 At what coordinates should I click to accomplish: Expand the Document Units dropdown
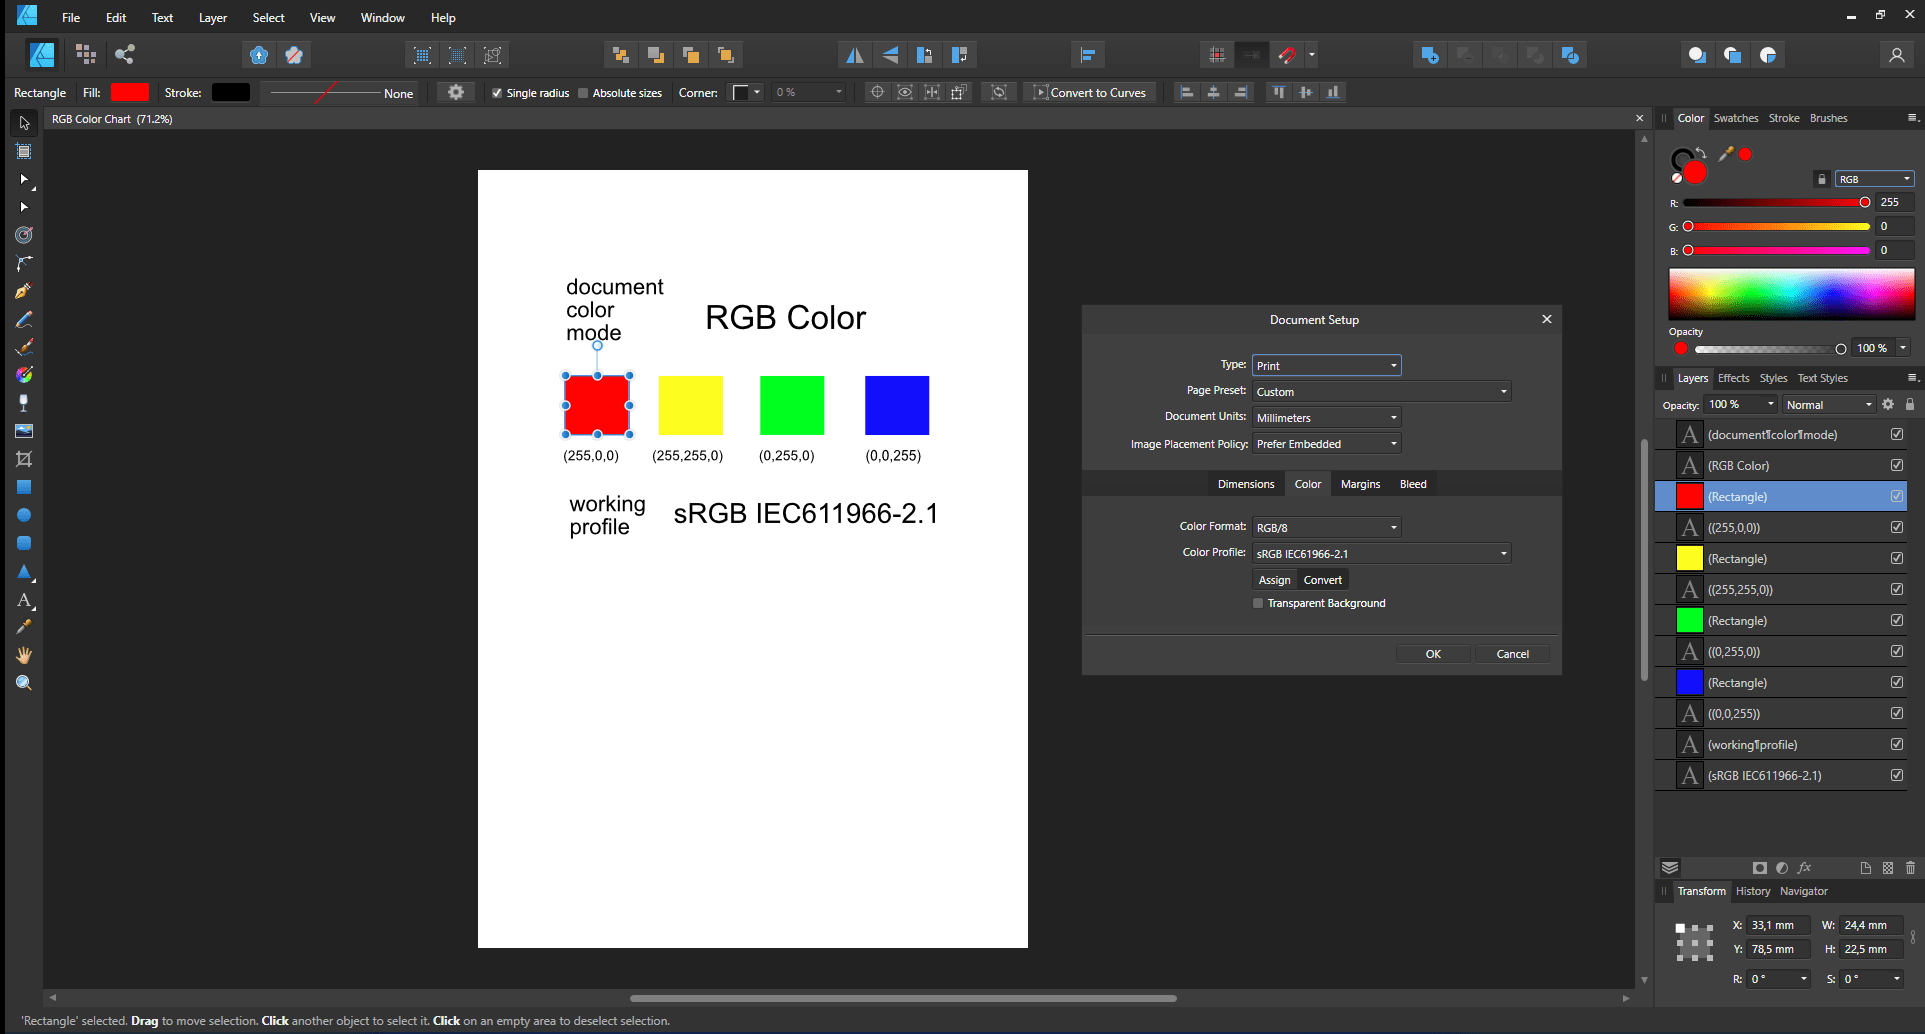(x=1326, y=418)
